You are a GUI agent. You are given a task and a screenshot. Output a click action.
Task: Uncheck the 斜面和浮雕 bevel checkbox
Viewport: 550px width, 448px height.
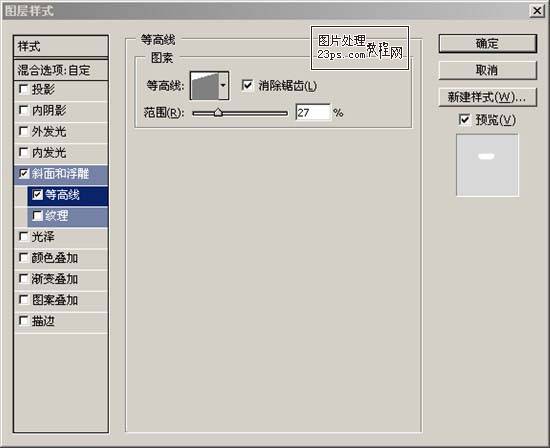[x=24, y=174]
